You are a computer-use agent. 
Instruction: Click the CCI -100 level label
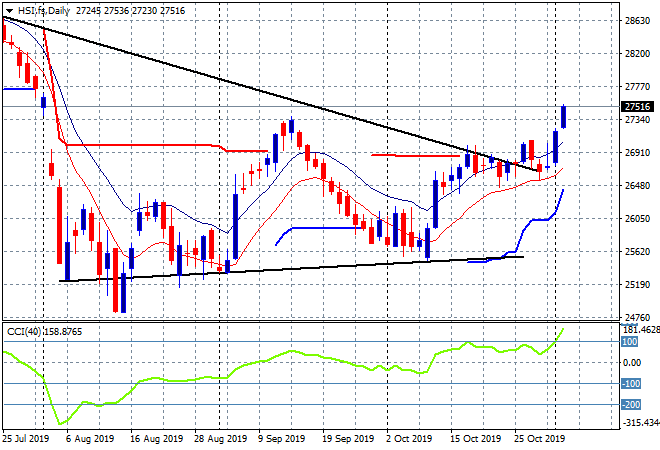point(631,383)
